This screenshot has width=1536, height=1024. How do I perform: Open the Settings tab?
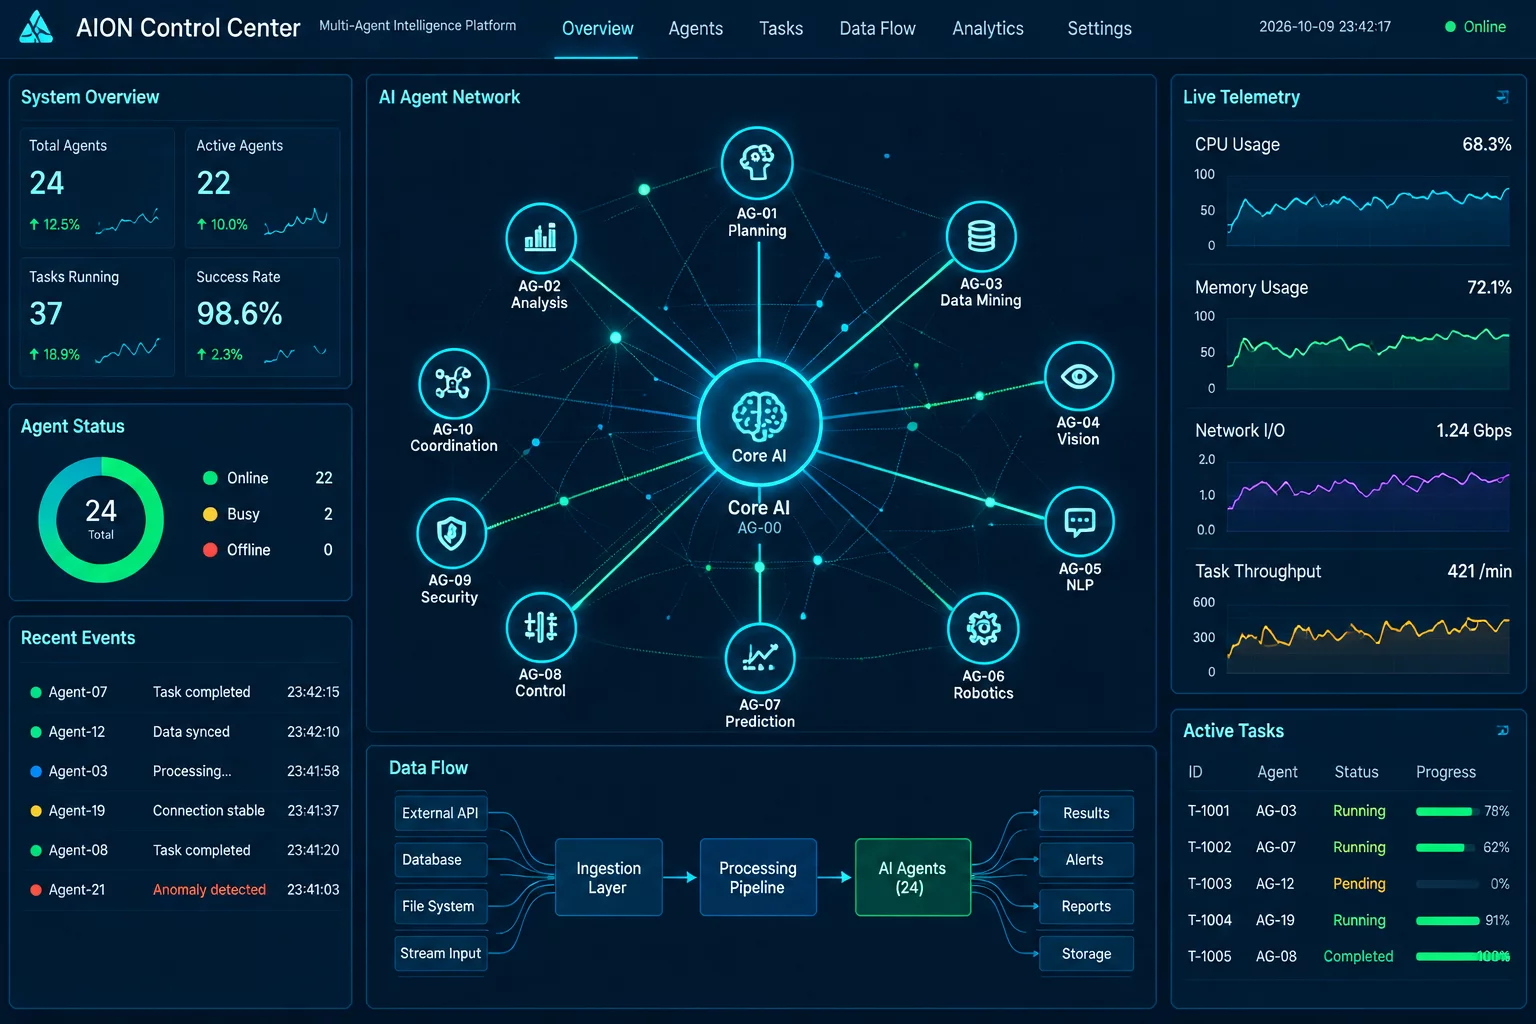(x=1100, y=29)
